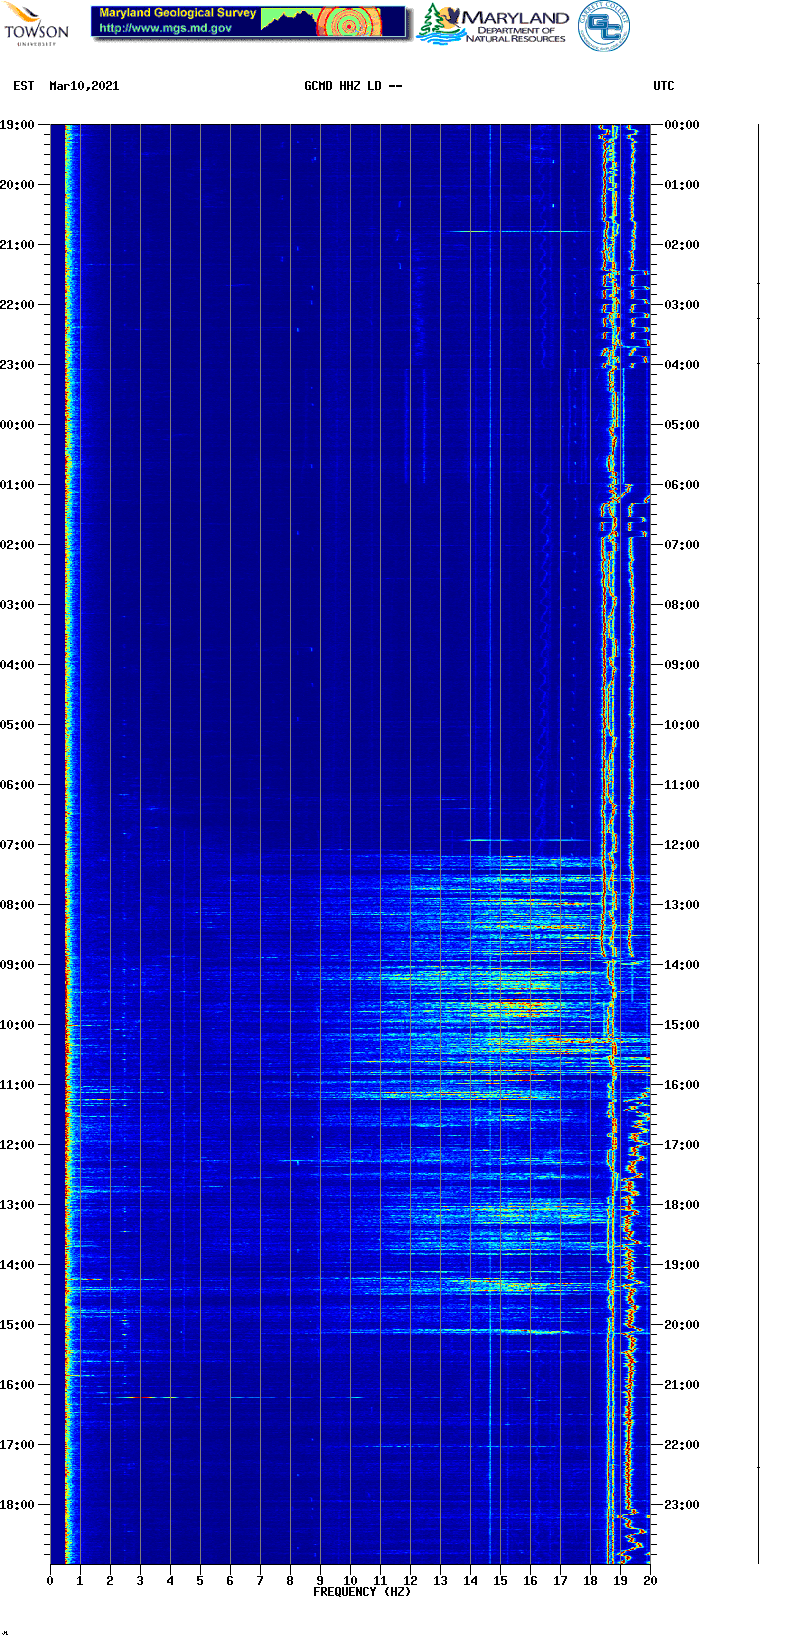Click the Towson University logo
The width and height of the screenshot is (802, 1644).
point(36,24)
